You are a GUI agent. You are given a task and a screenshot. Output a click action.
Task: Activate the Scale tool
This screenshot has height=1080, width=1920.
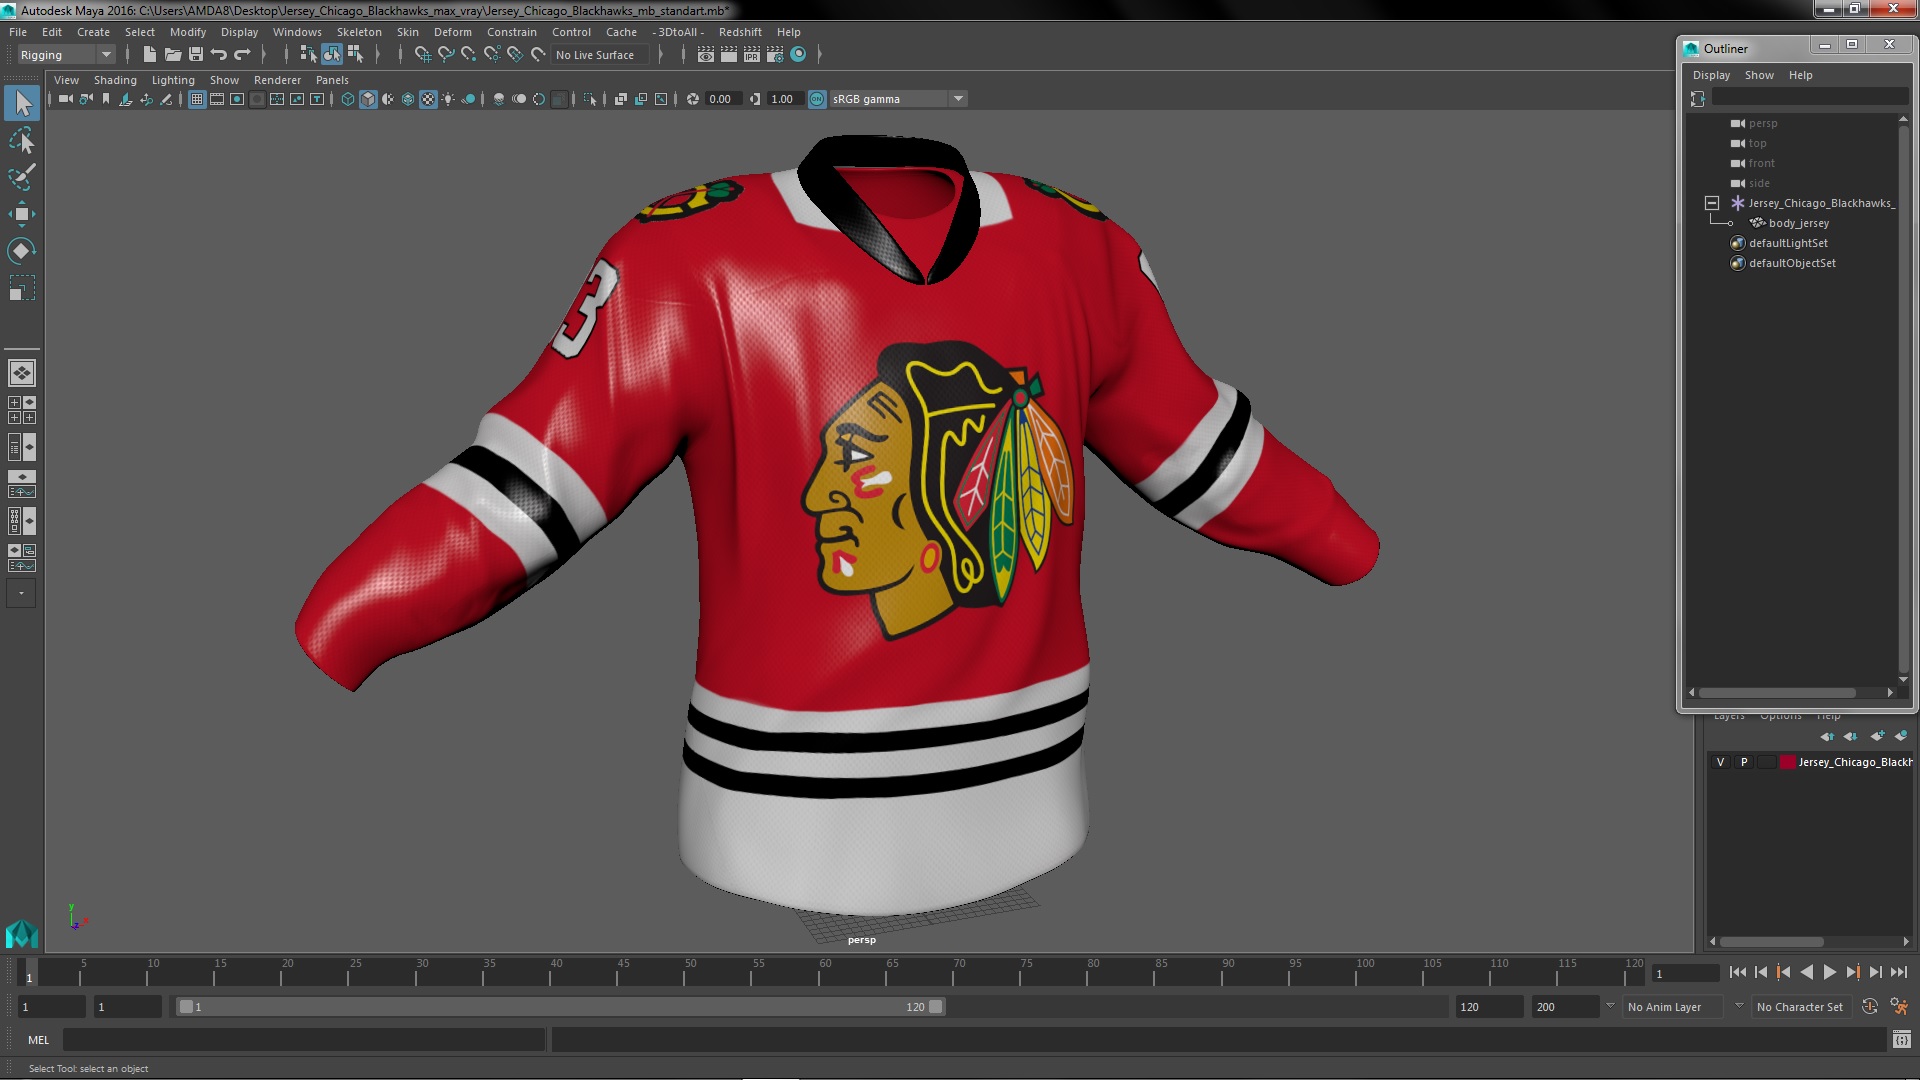pos(22,288)
